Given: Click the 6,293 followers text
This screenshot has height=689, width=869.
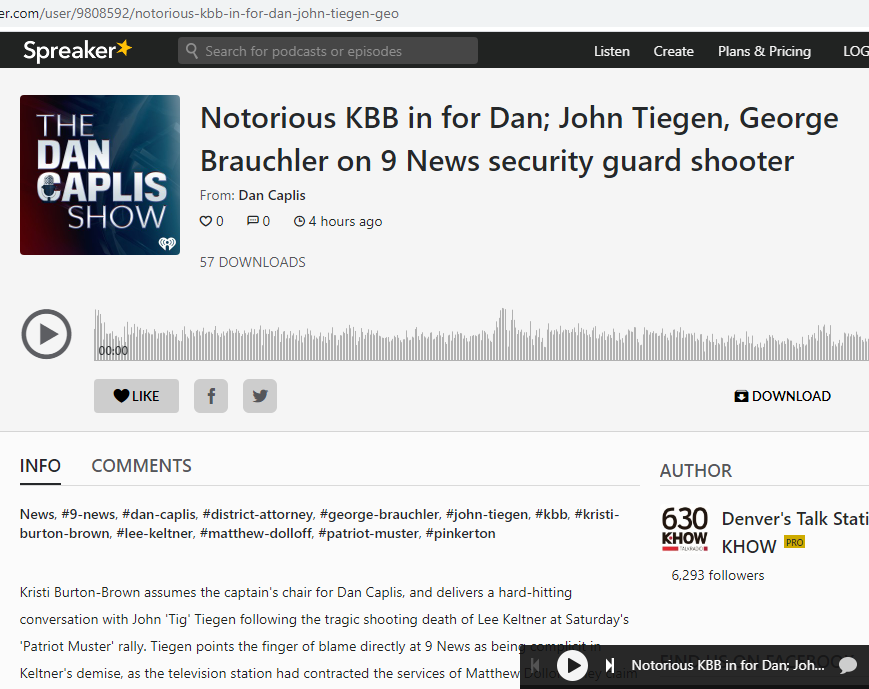Looking at the screenshot, I should pos(718,575).
